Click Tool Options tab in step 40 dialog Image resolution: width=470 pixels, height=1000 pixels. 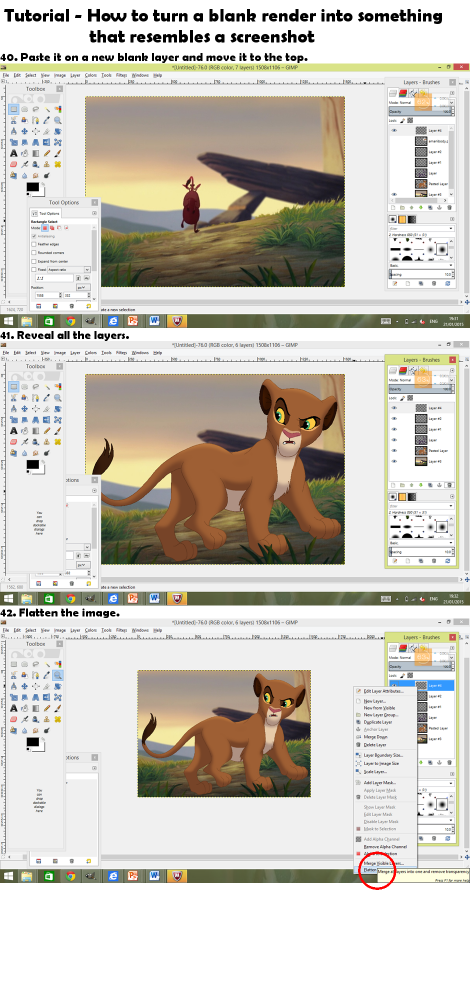[x=46, y=213]
